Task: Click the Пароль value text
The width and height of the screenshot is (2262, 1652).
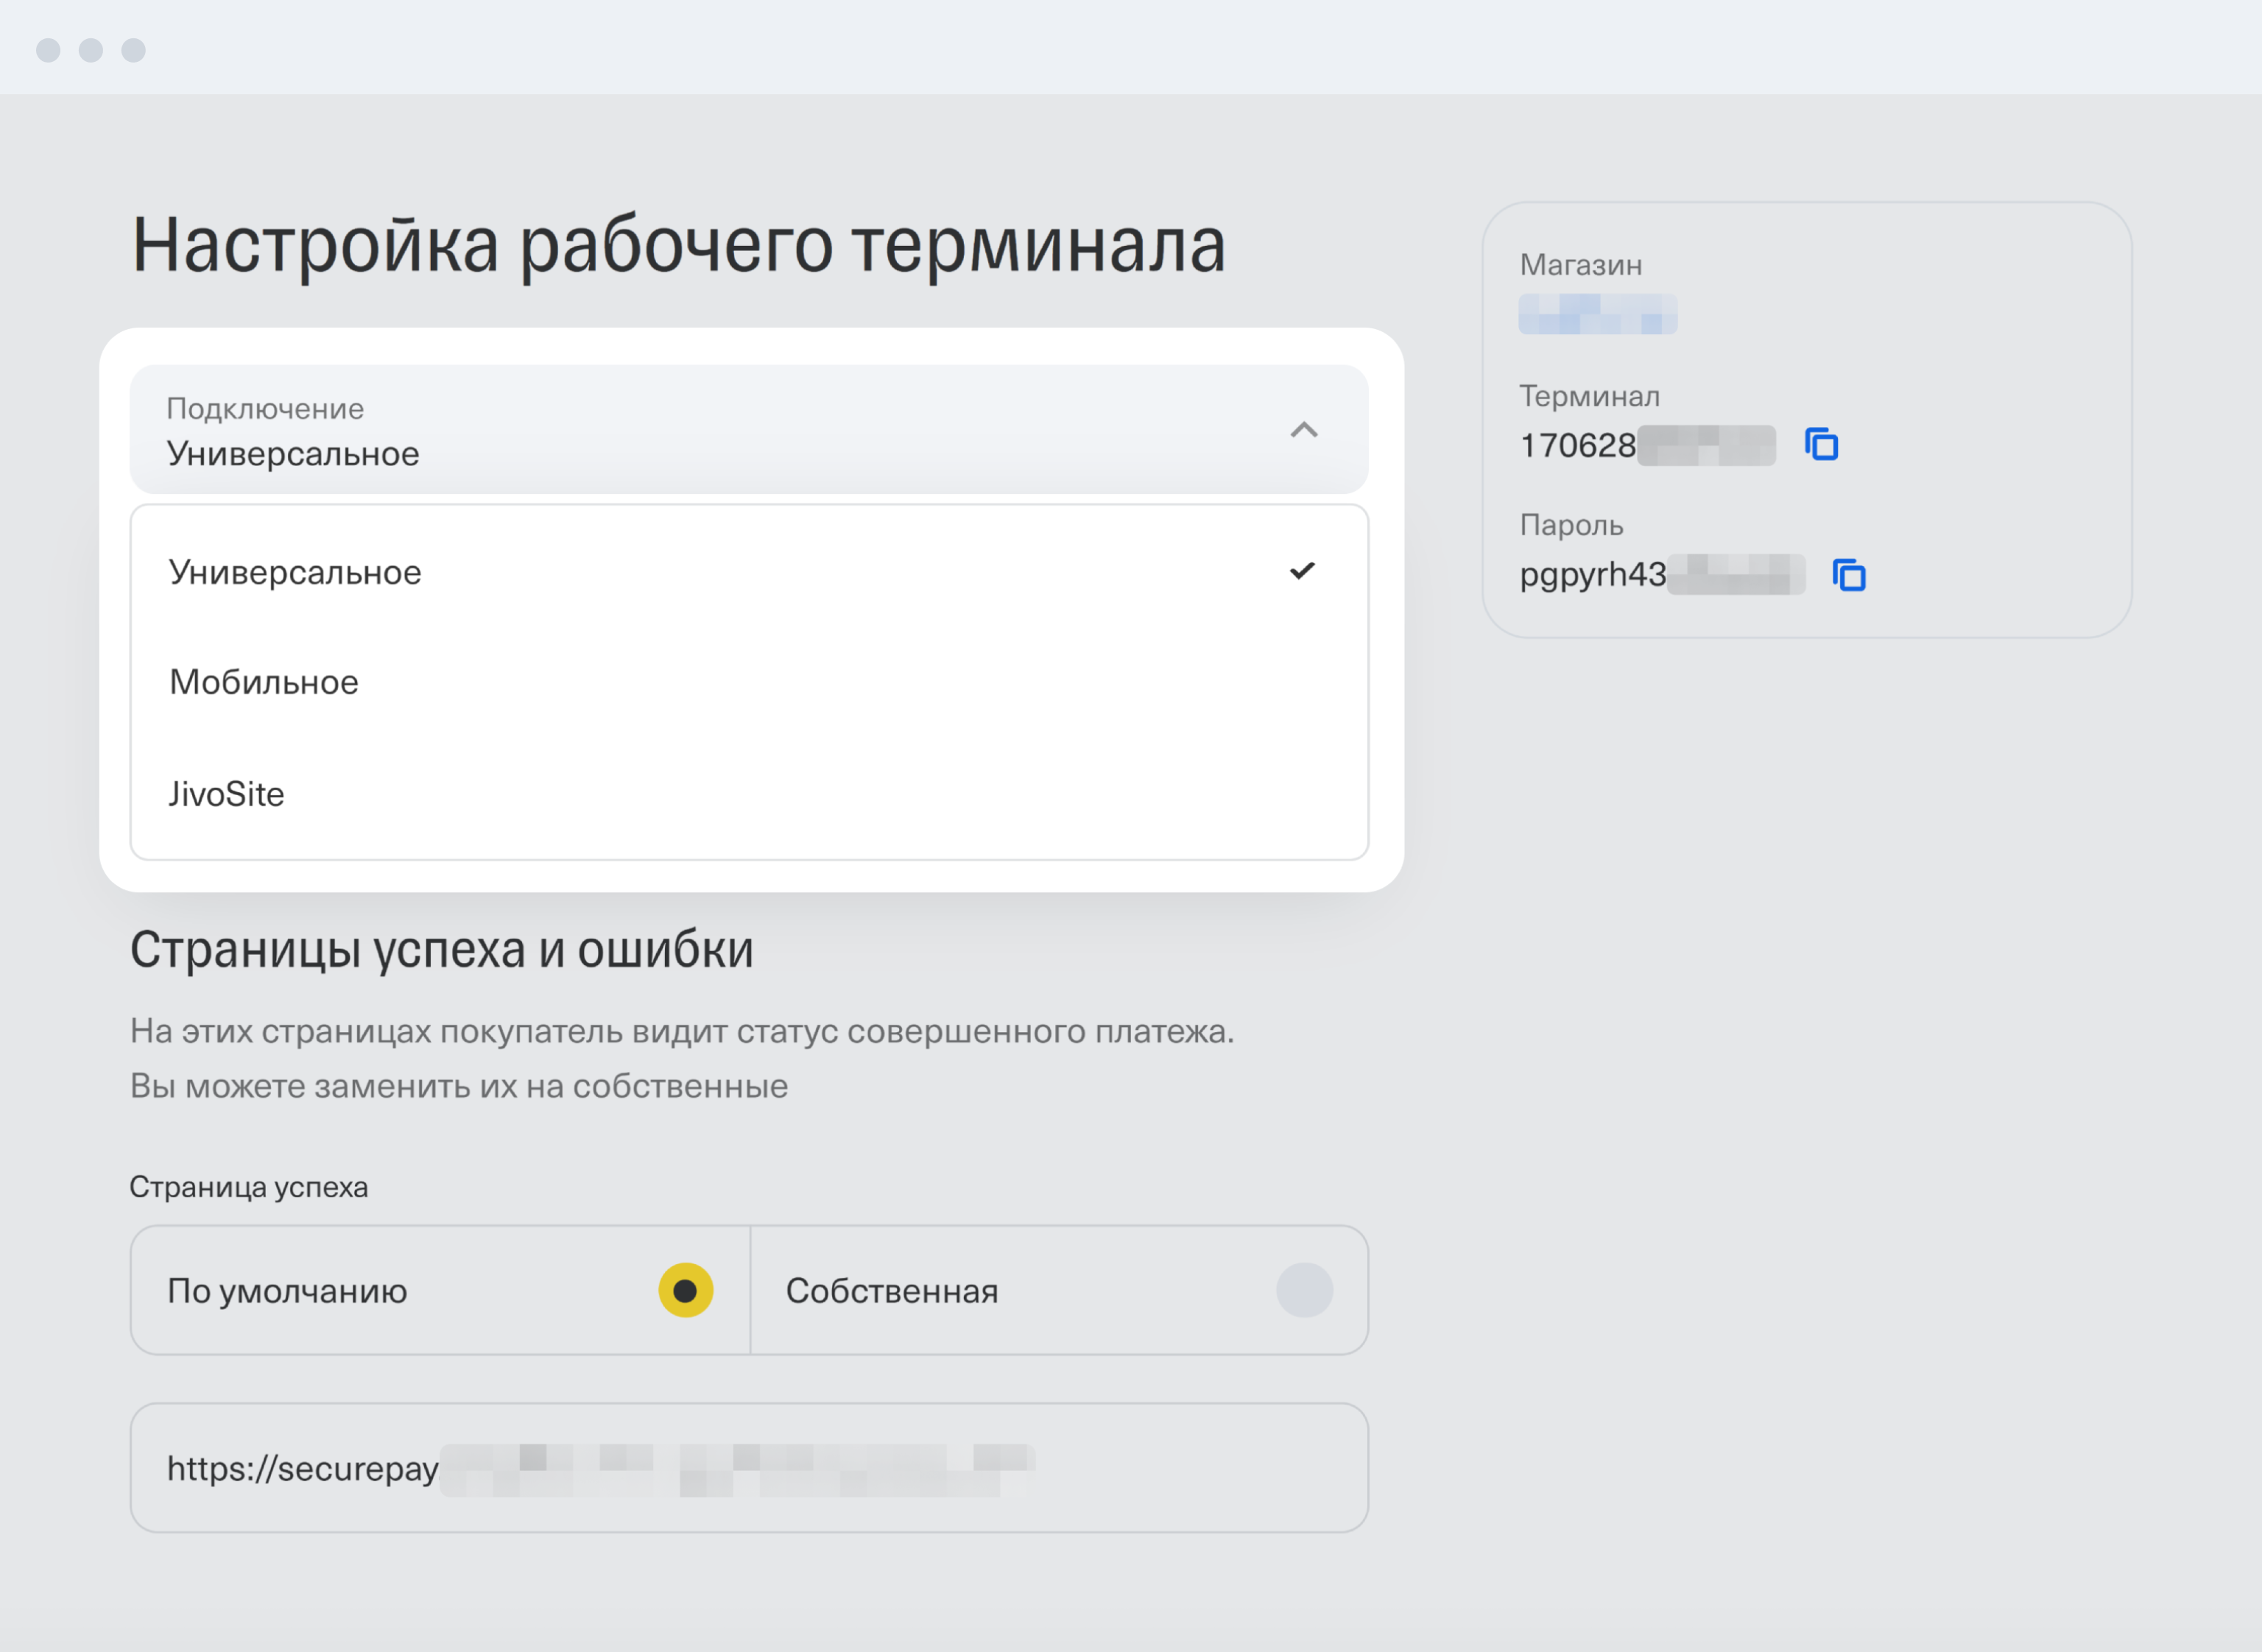Action: point(1592,575)
